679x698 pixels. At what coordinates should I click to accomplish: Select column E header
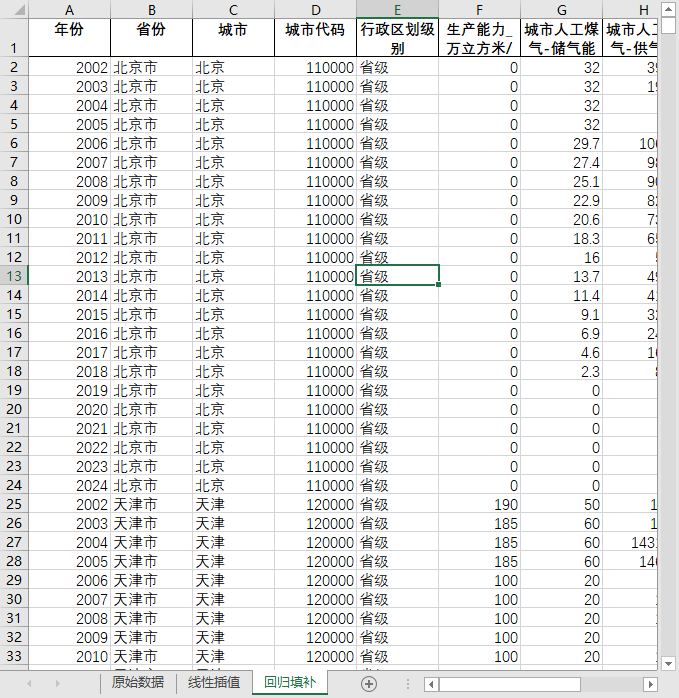[x=397, y=10]
